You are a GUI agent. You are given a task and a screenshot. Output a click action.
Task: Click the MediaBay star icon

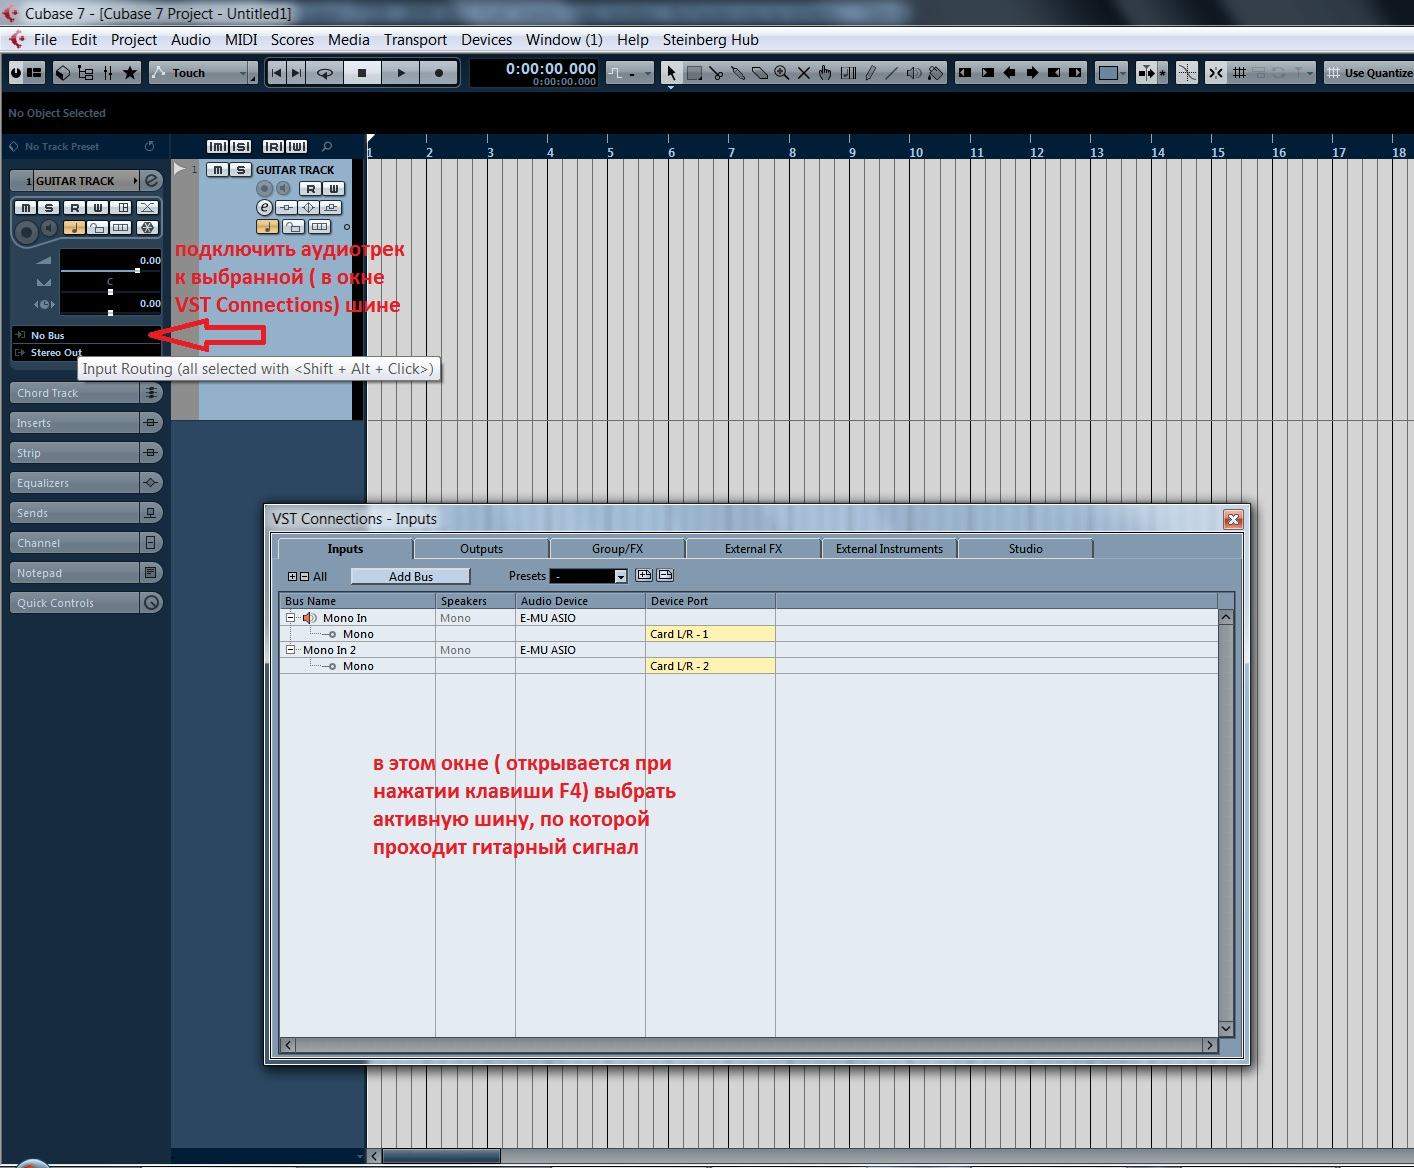(x=130, y=73)
